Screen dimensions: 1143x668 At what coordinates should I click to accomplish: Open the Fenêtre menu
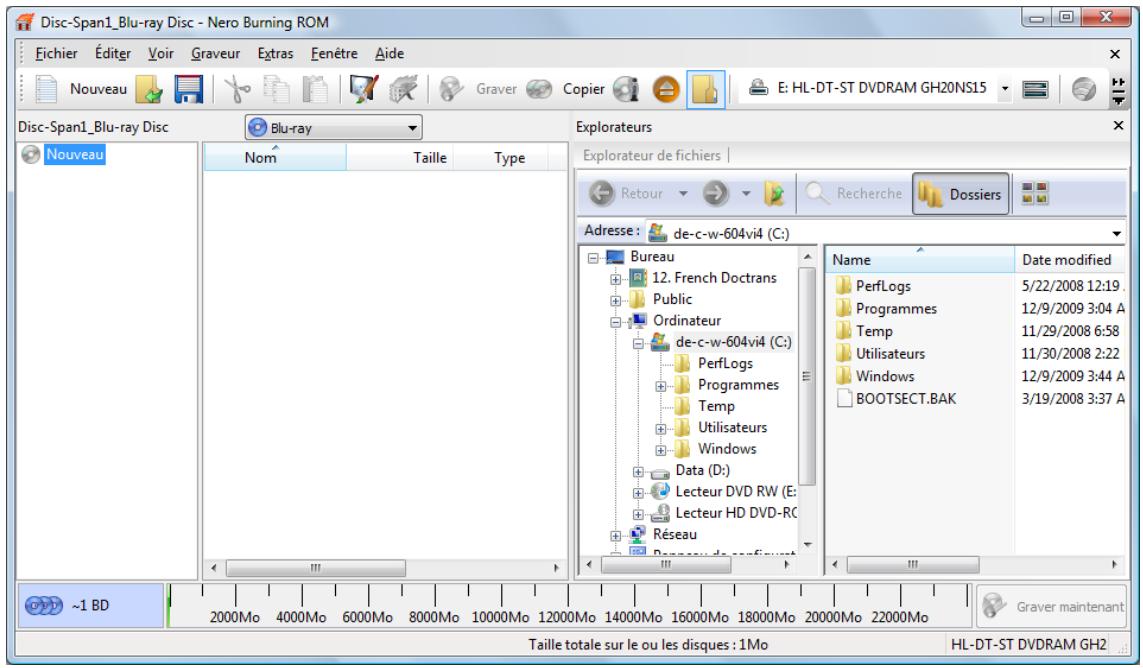(x=334, y=53)
